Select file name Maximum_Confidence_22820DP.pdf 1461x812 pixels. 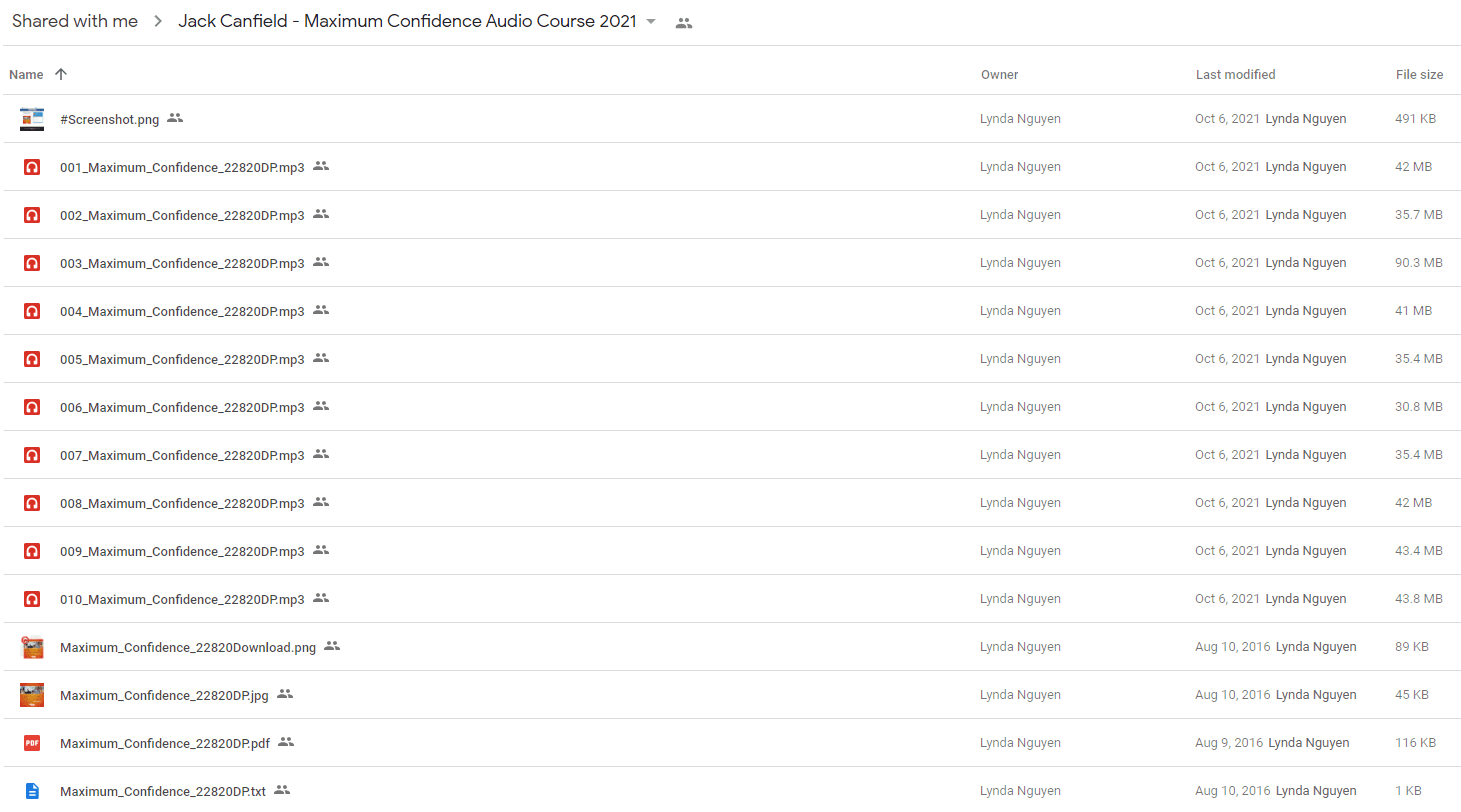click(165, 743)
